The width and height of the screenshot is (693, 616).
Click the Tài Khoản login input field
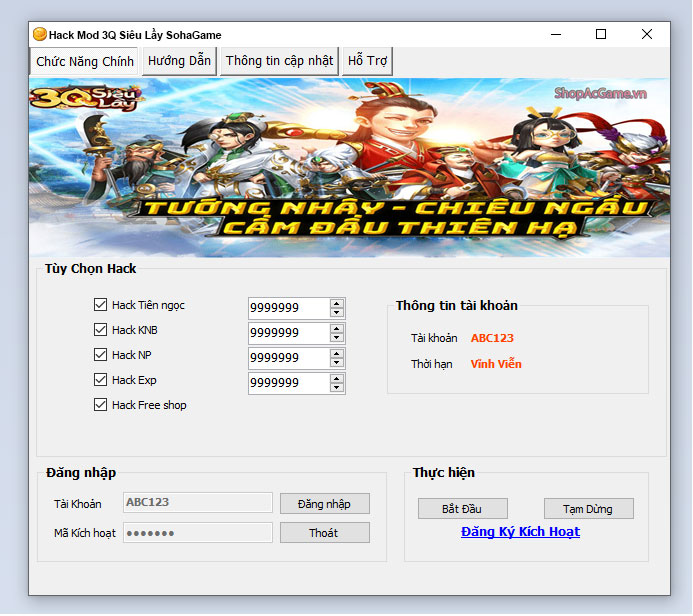(x=198, y=503)
